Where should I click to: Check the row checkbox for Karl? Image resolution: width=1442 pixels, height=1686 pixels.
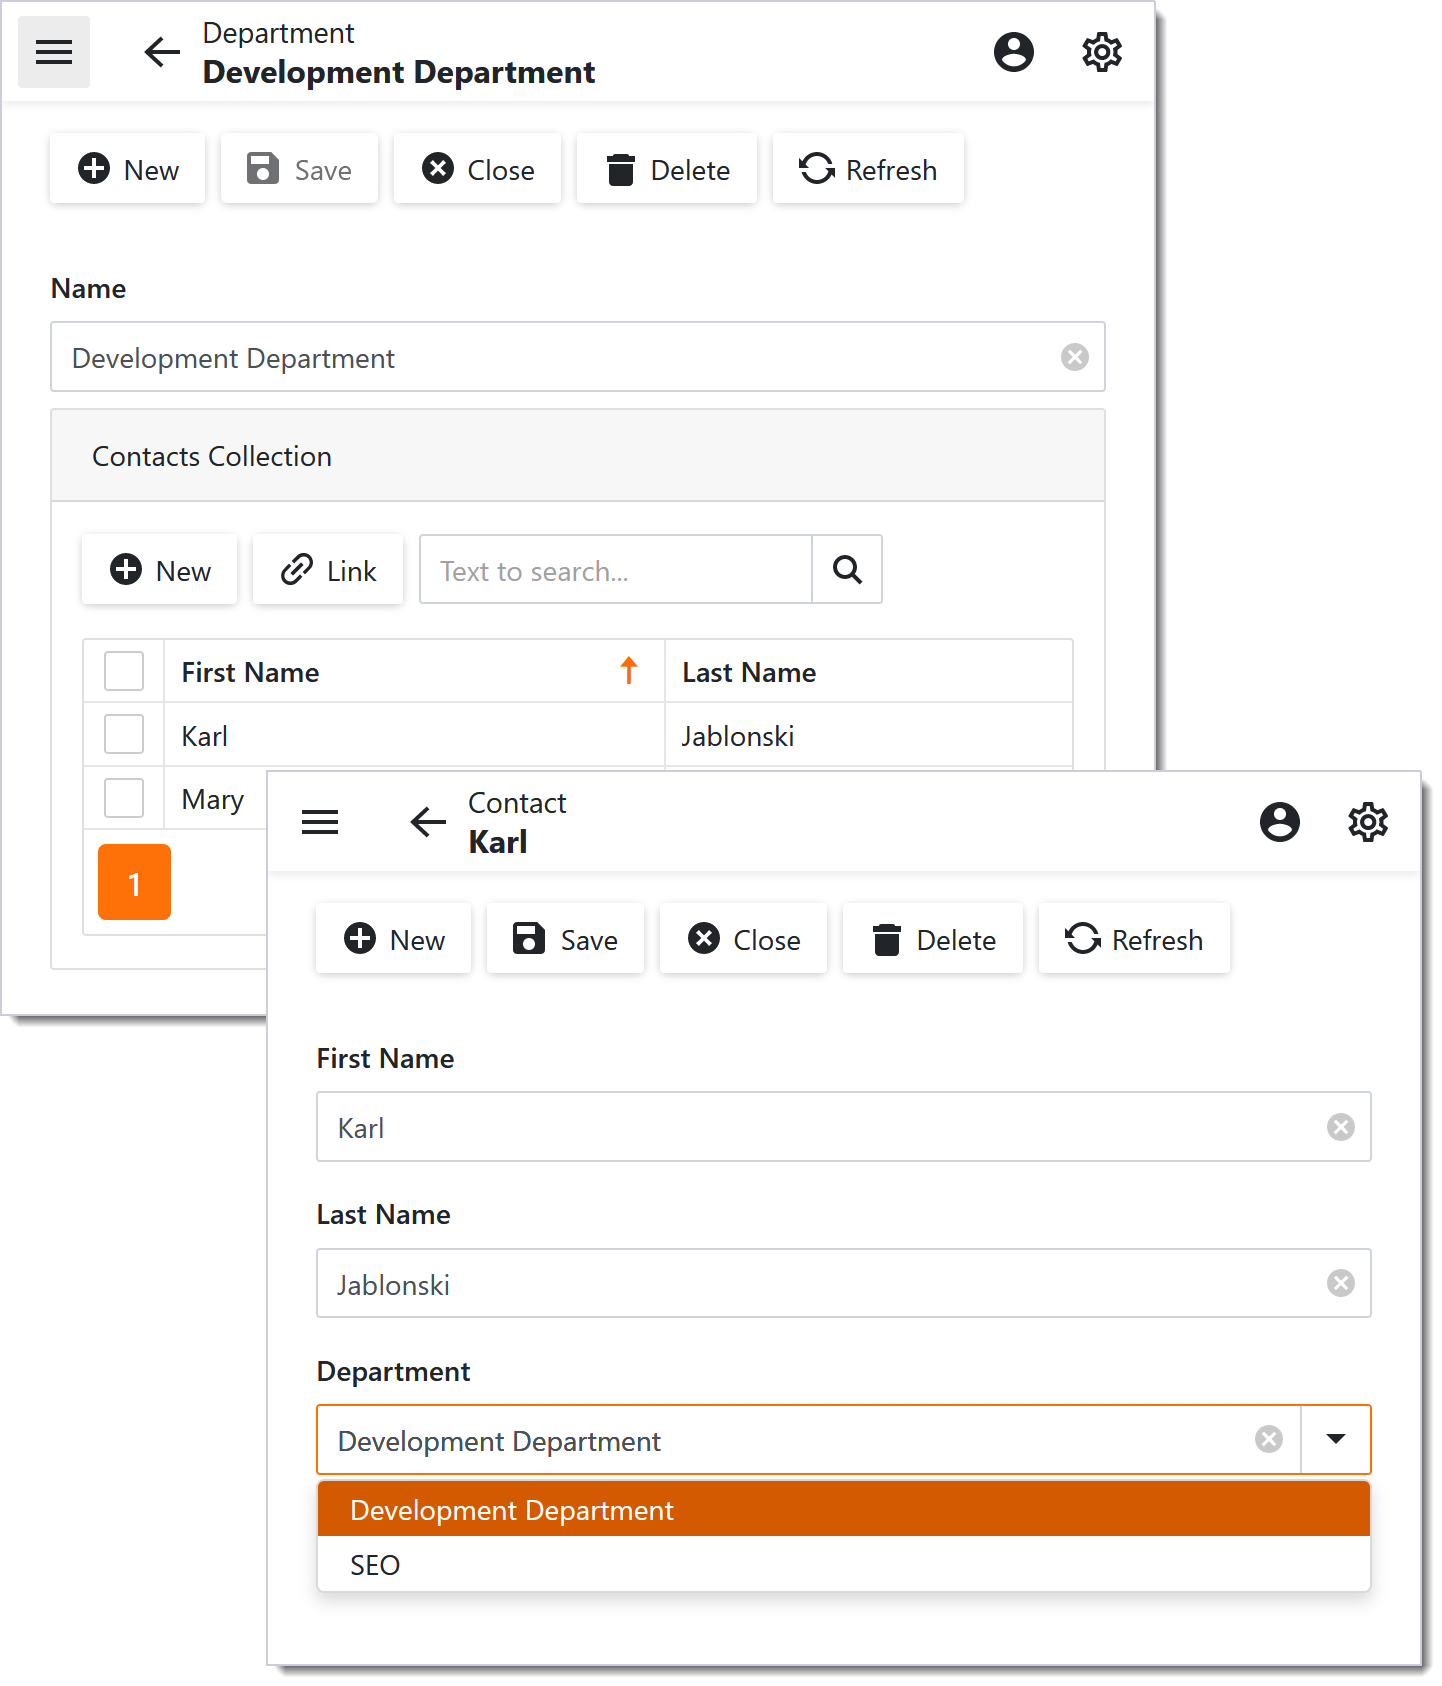[x=124, y=735]
